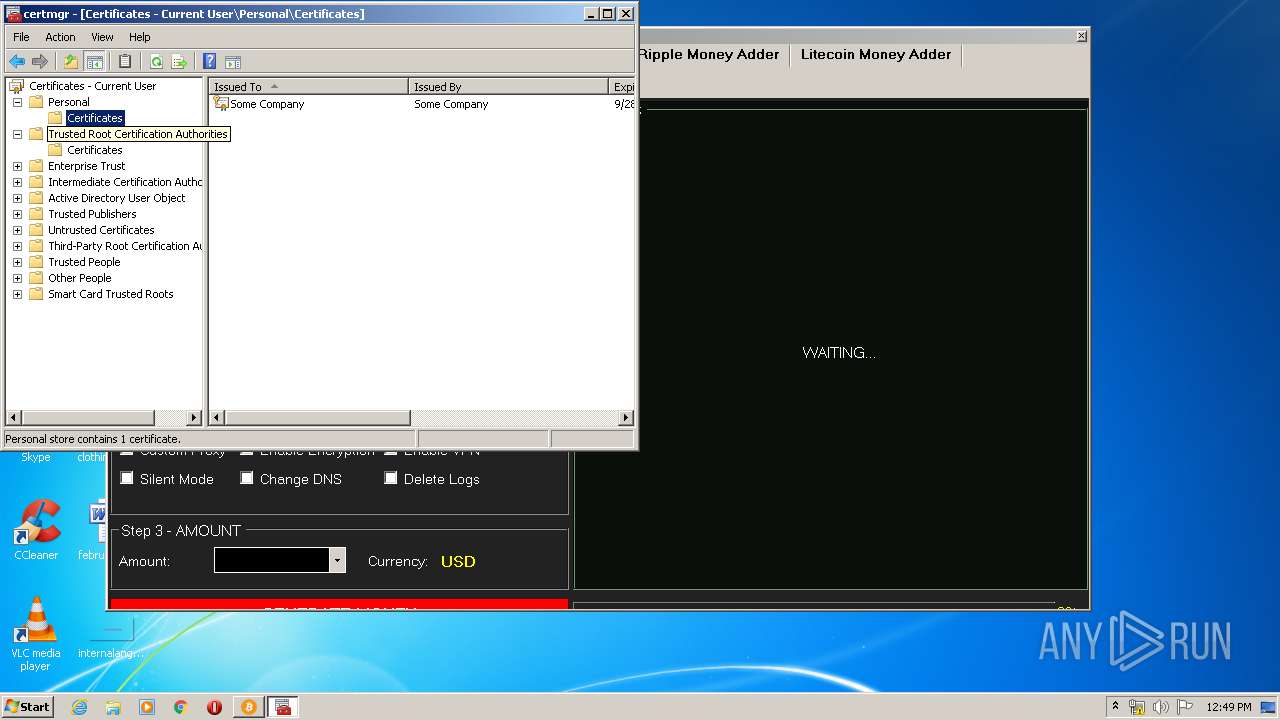The width and height of the screenshot is (1280, 720).
Task: Open VLC media player desktop shortcut
Action: coord(36,634)
